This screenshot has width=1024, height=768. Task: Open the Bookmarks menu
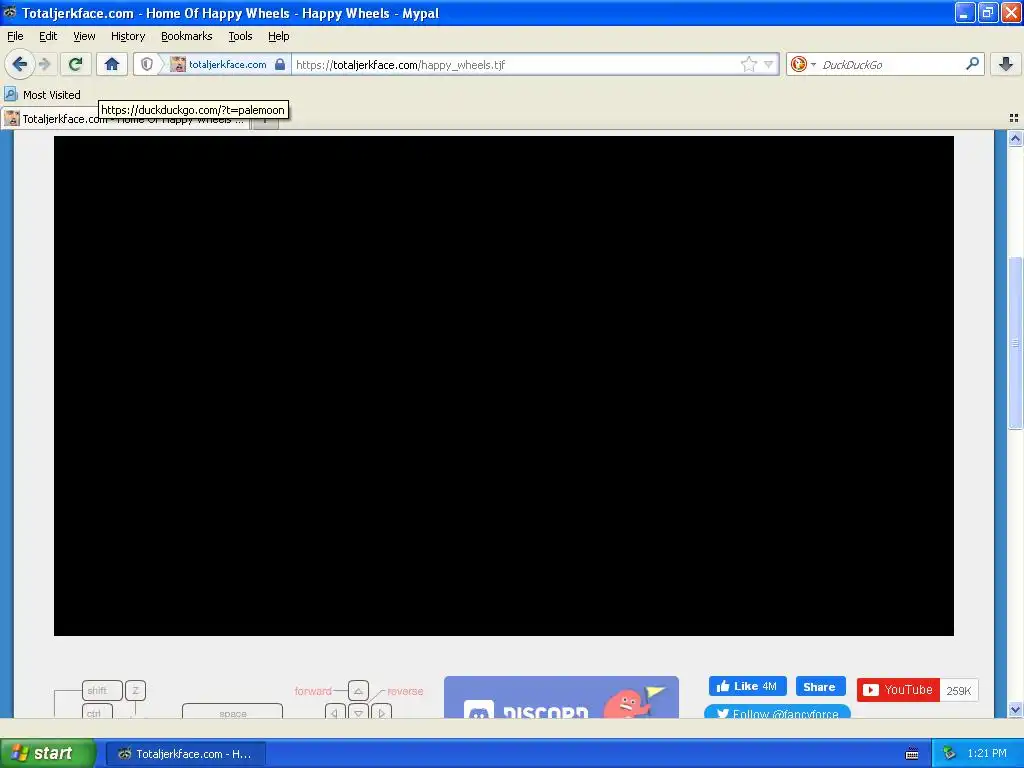[186, 36]
